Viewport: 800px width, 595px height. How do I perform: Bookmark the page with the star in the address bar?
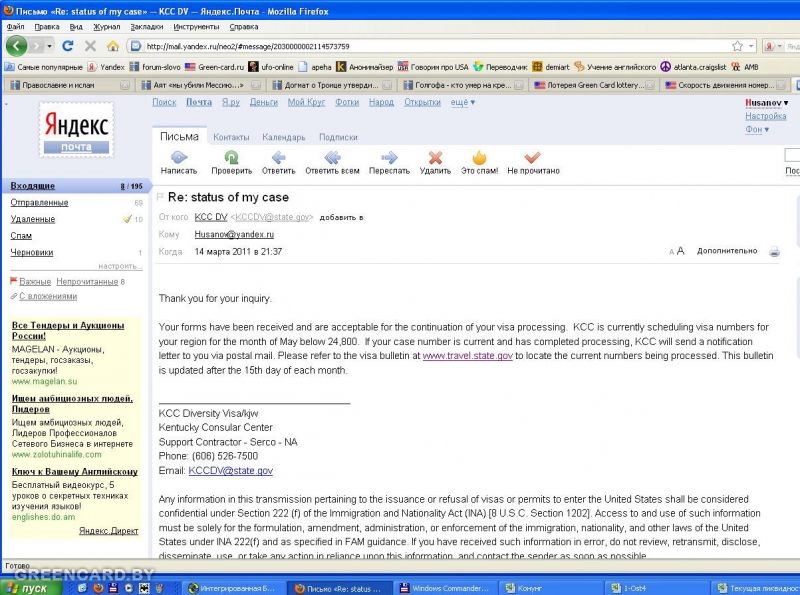(737, 46)
